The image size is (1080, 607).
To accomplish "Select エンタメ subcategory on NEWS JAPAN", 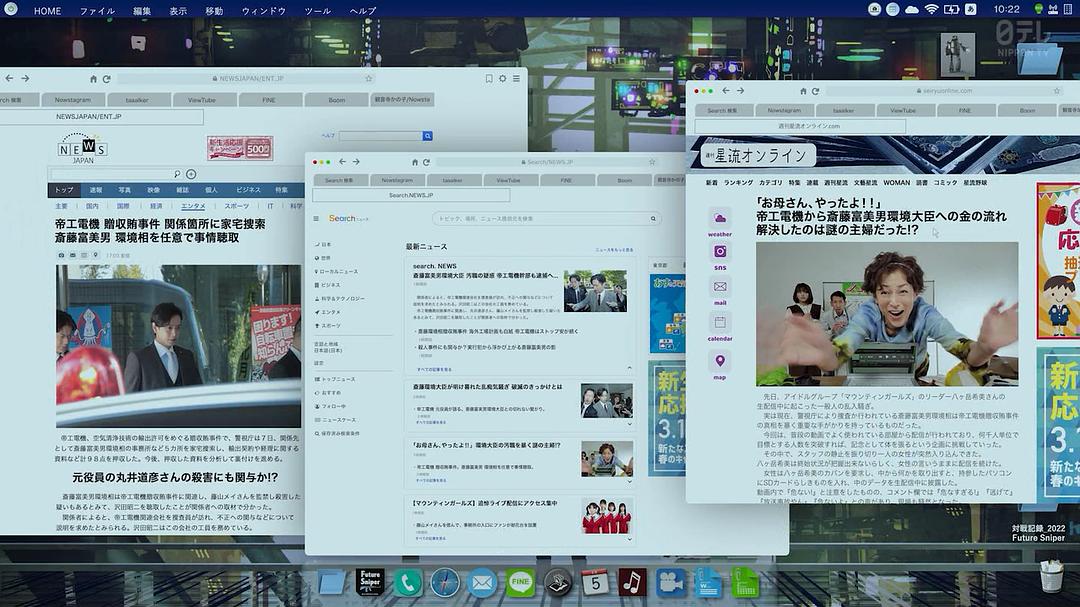I will tap(193, 206).
